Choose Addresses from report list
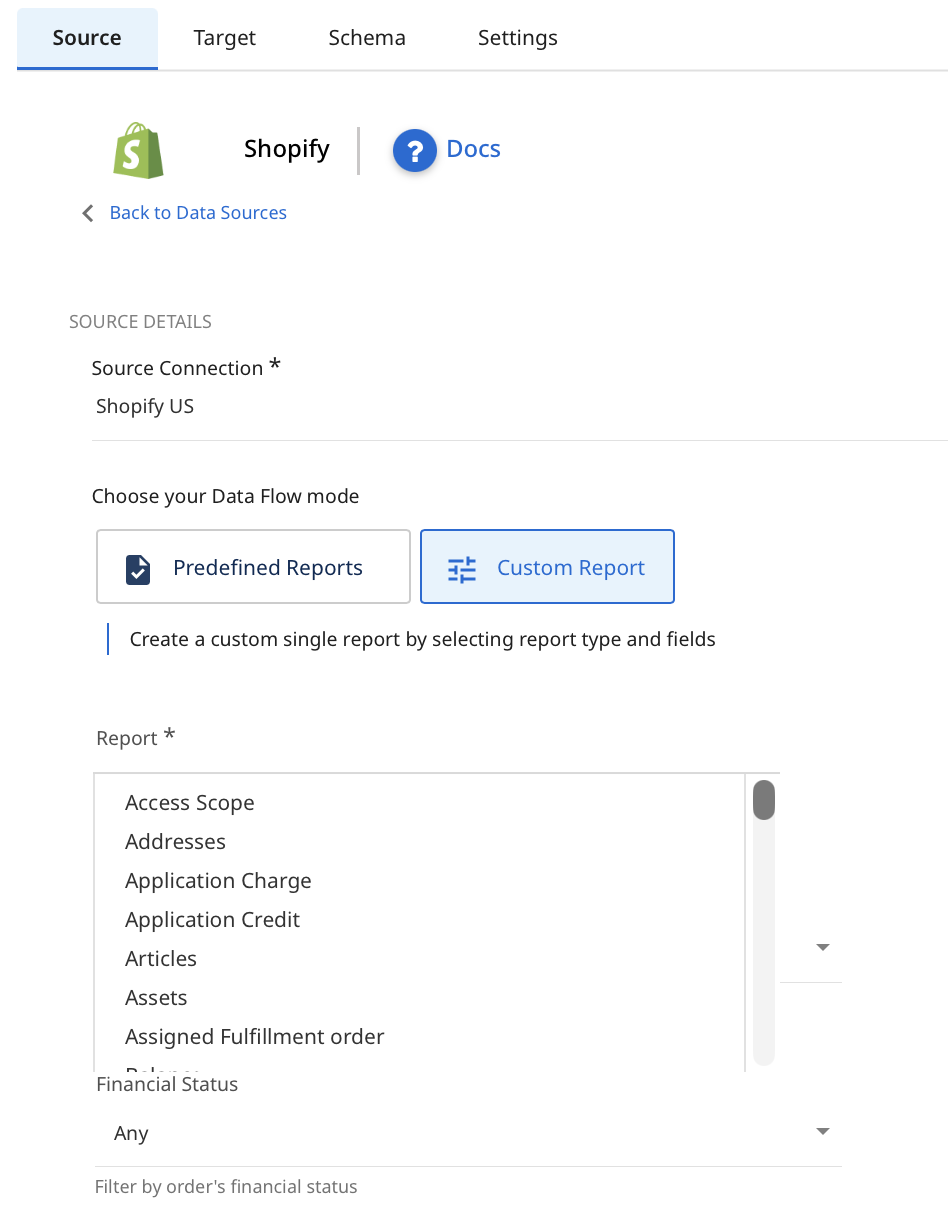This screenshot has width=948, height=1222. pos(175,842)
